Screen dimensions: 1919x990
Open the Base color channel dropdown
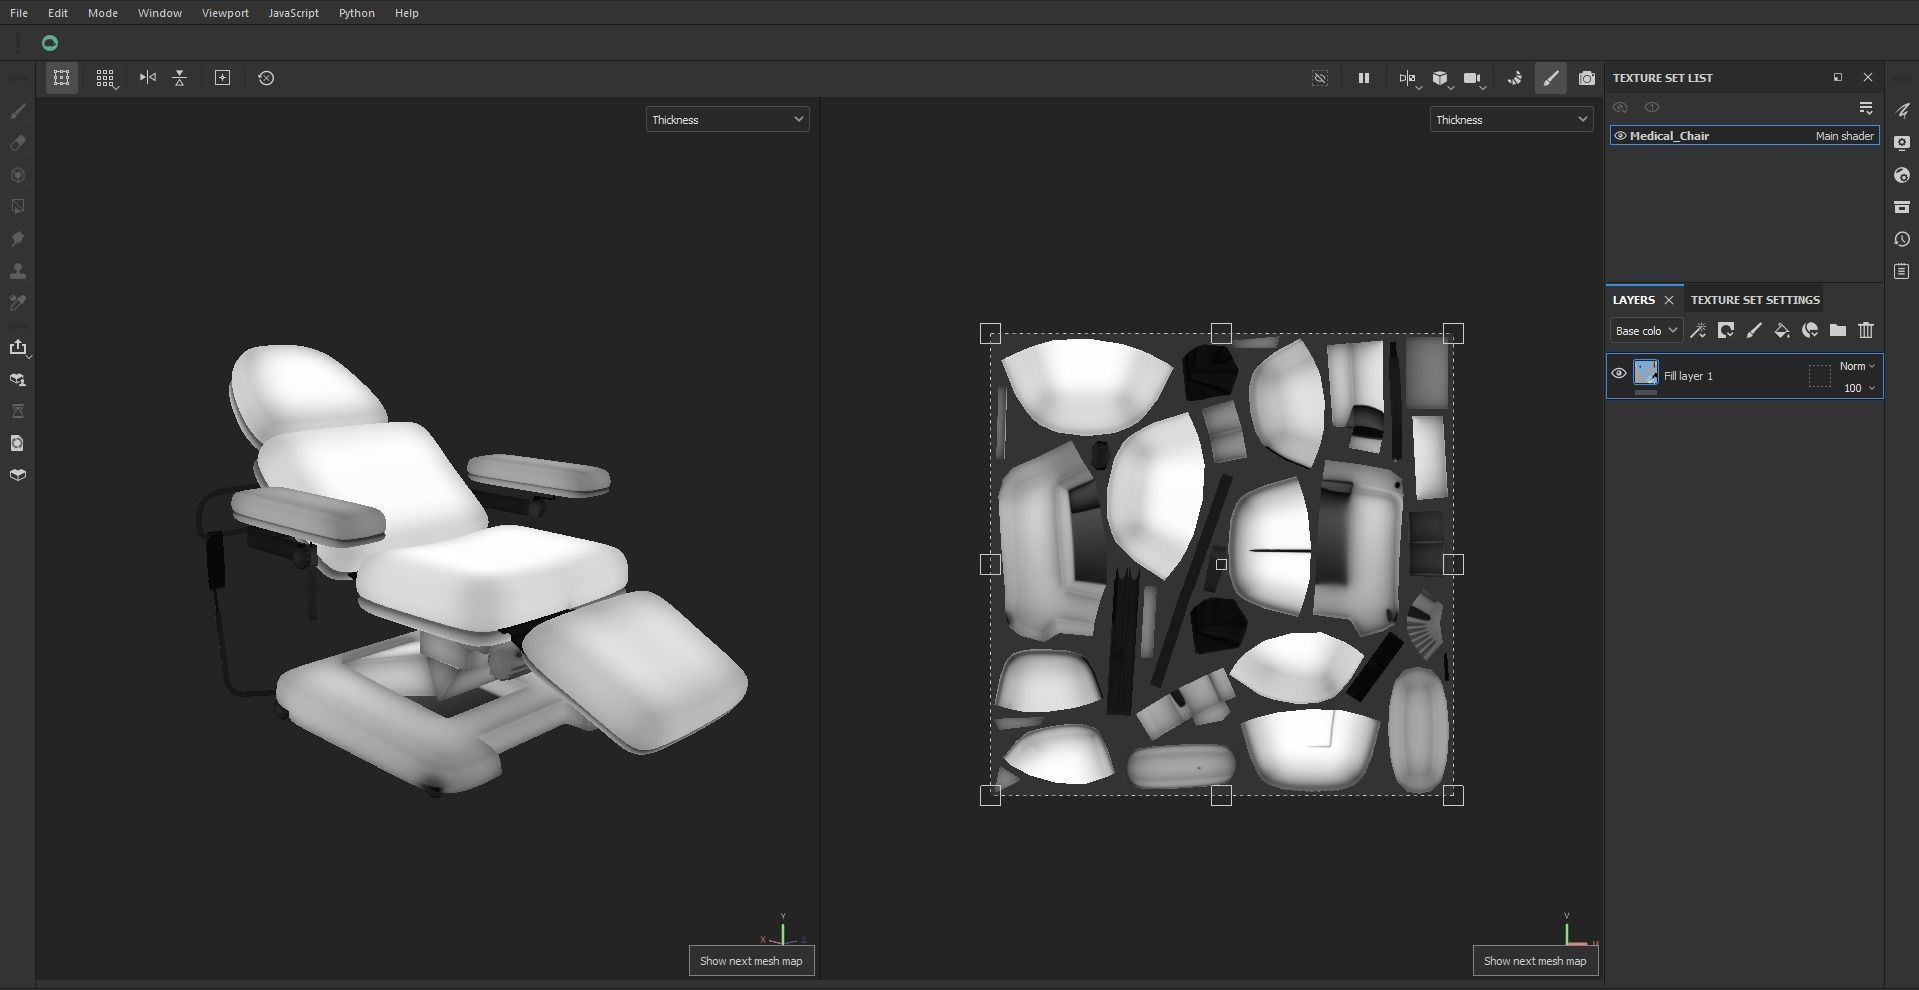tap(1646, 331)
